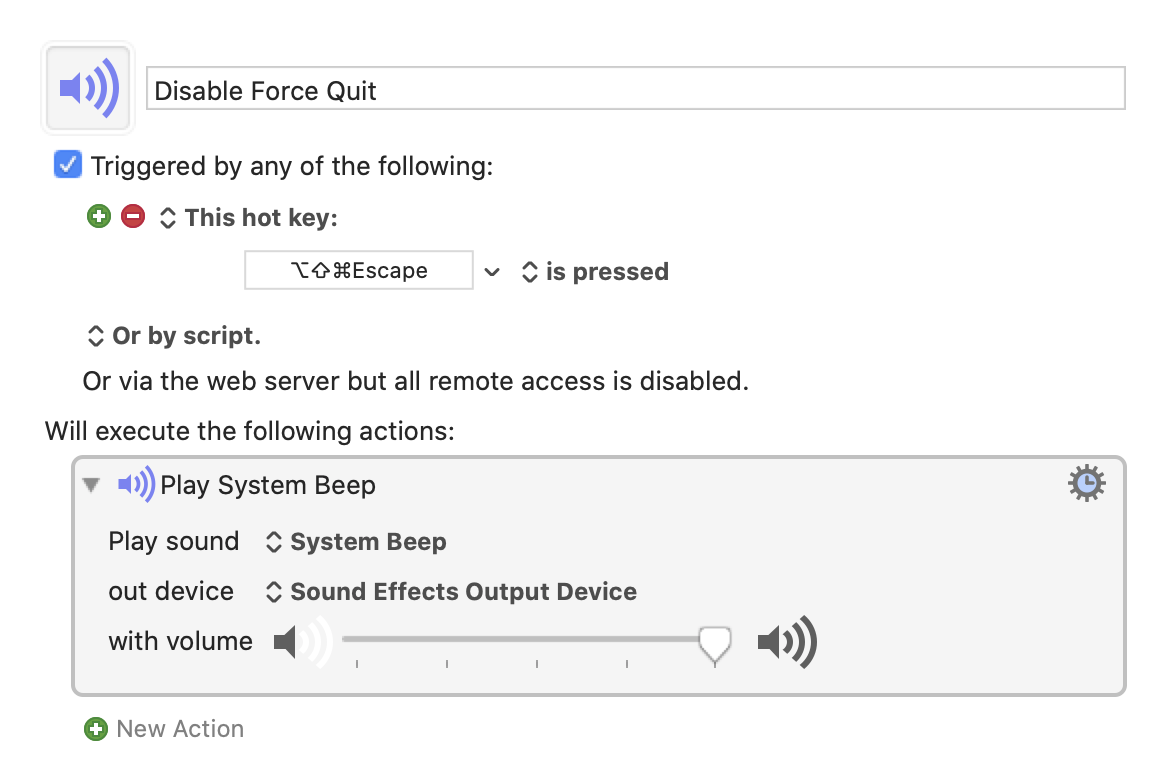Image resolution: width=1168 pixels, height=782 pixels.
Task: Open the 'This hot key' trigger type menu
Action: coord(250,217)
